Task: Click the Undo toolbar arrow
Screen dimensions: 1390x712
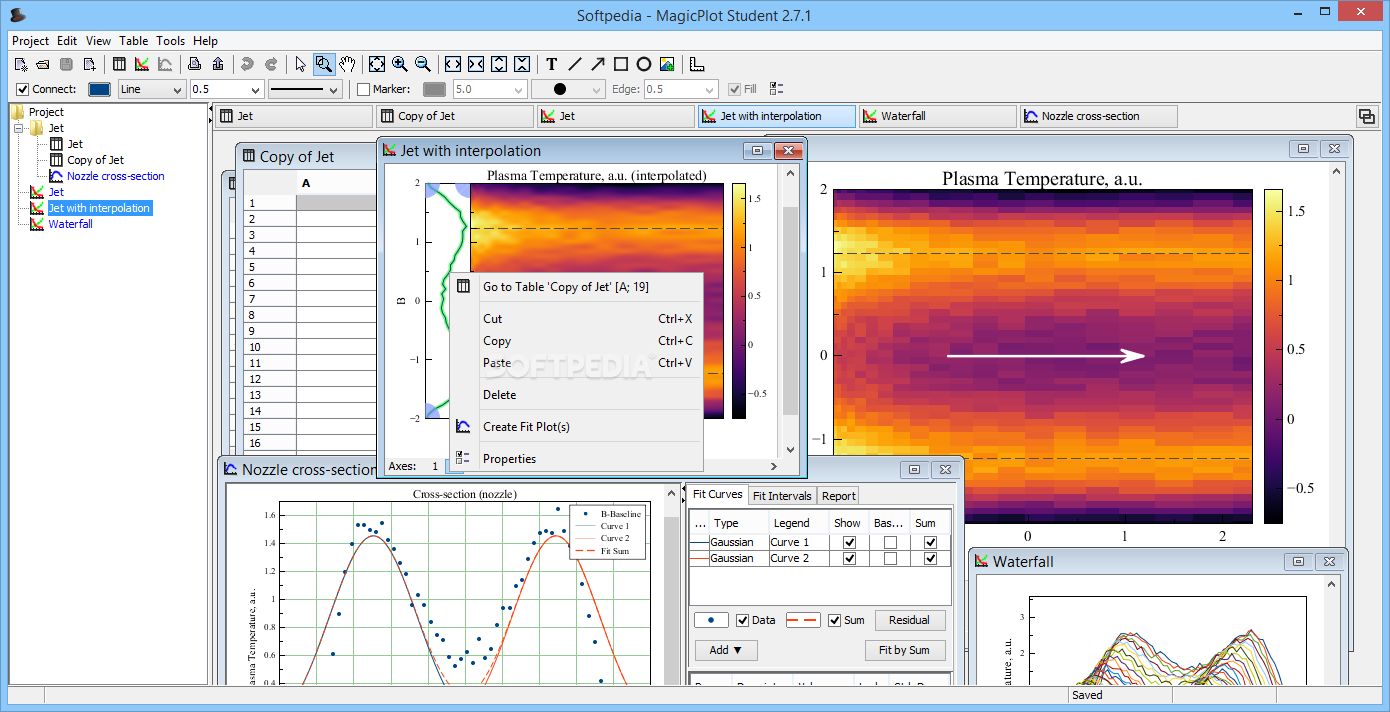Action: click(x=247, y=64)
